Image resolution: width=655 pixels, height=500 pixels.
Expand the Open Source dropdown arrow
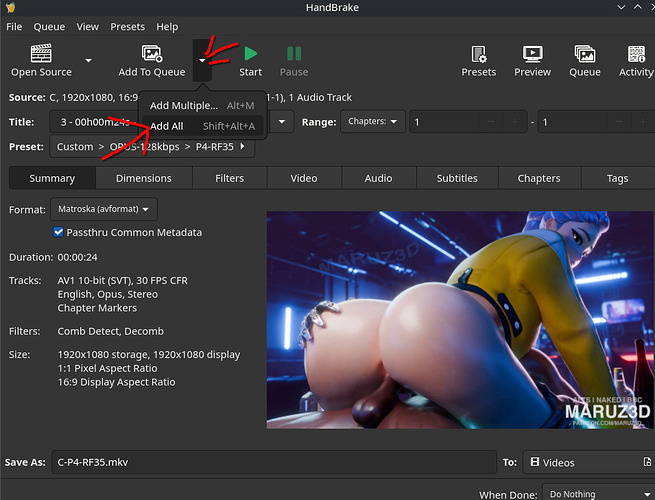pyautogui.click(x=88, y=61)
